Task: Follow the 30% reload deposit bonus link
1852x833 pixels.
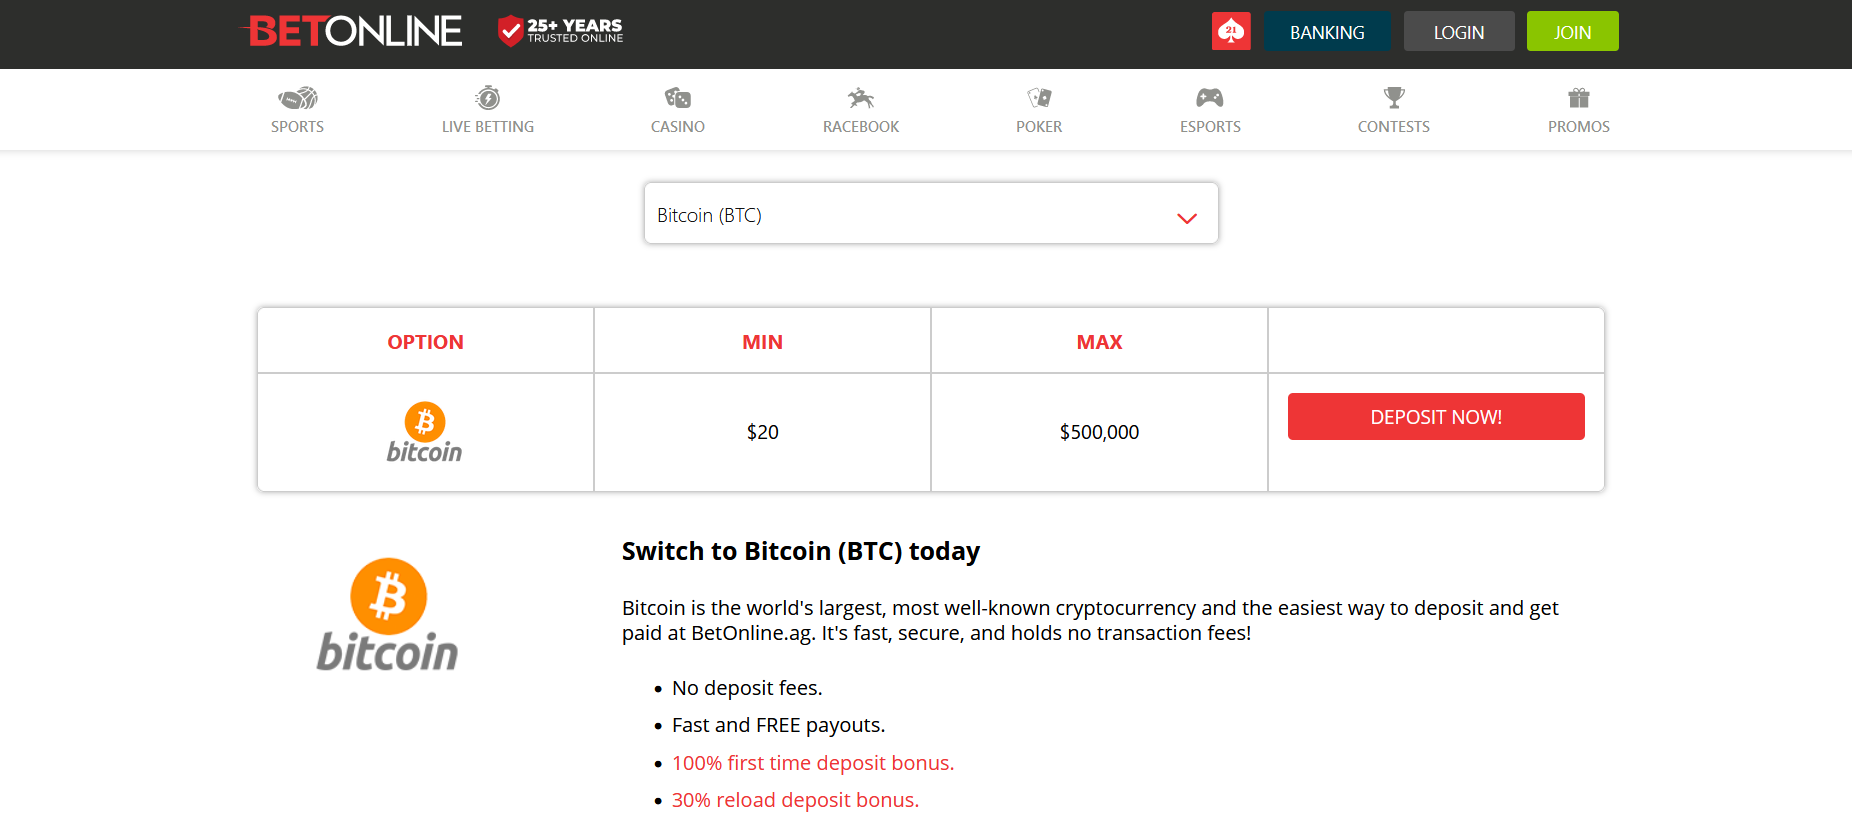Action: point(795,800)
